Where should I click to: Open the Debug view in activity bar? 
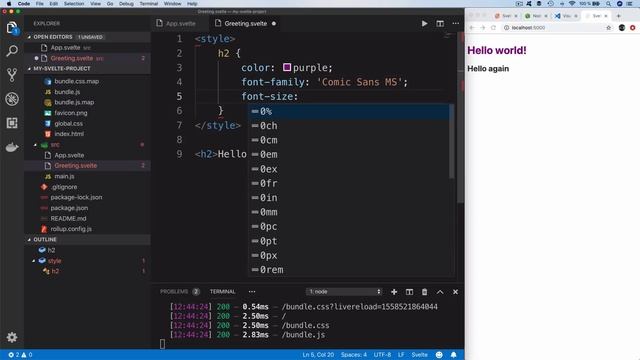(12, 99)
